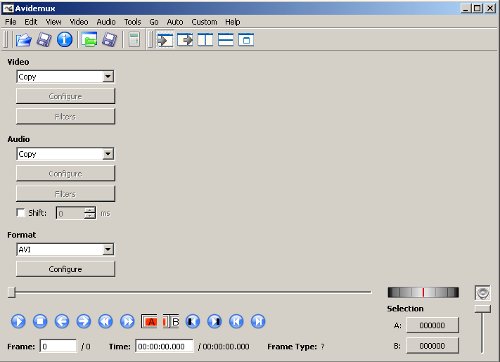
Task: Open a video file using the folder icon
Action: [x=24, y=40]
